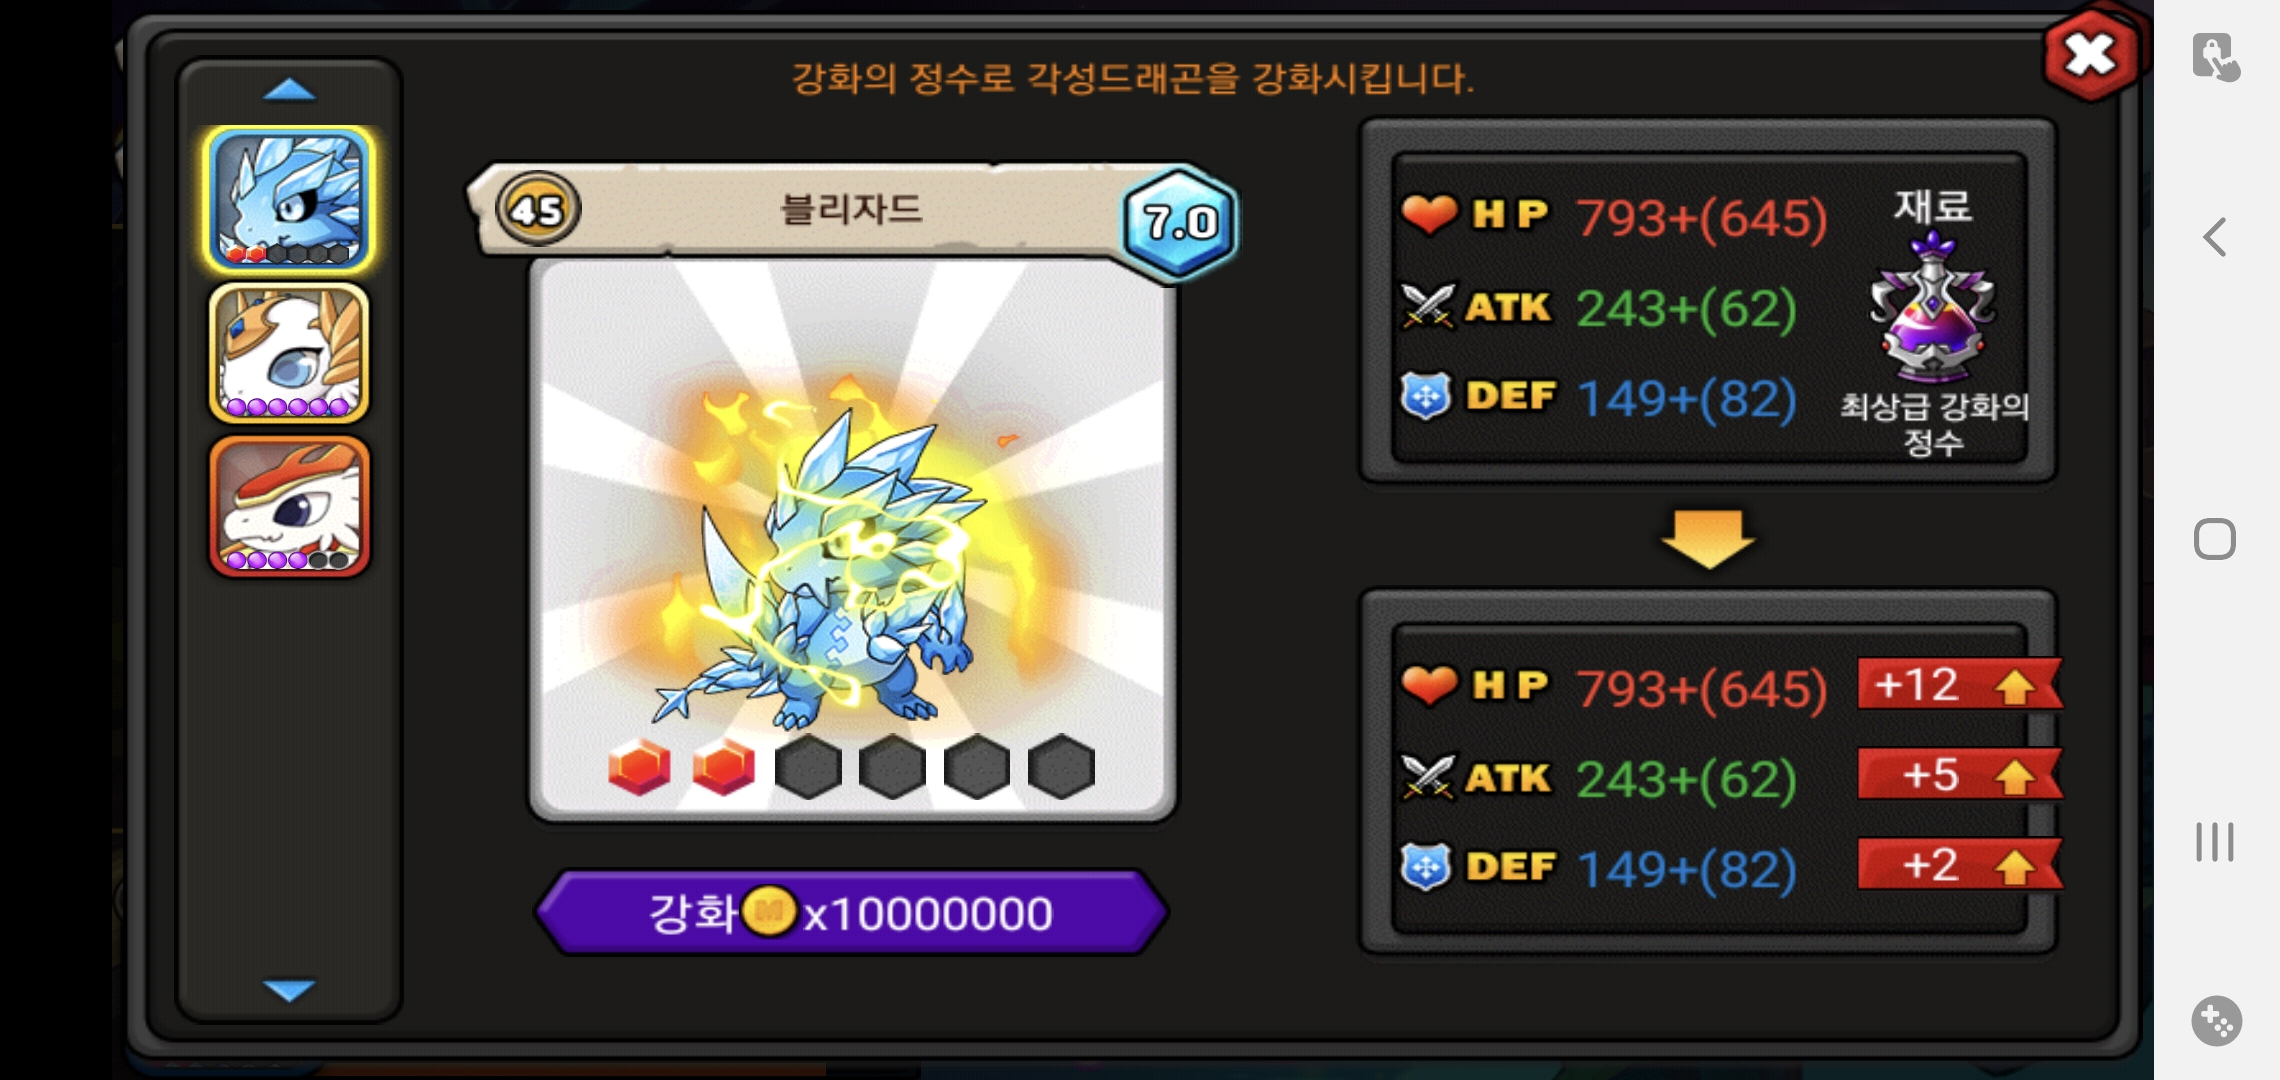Tap the first red filled gem slot
The height and width of the screenshot is (1080, 2280).
click(639, 767)
